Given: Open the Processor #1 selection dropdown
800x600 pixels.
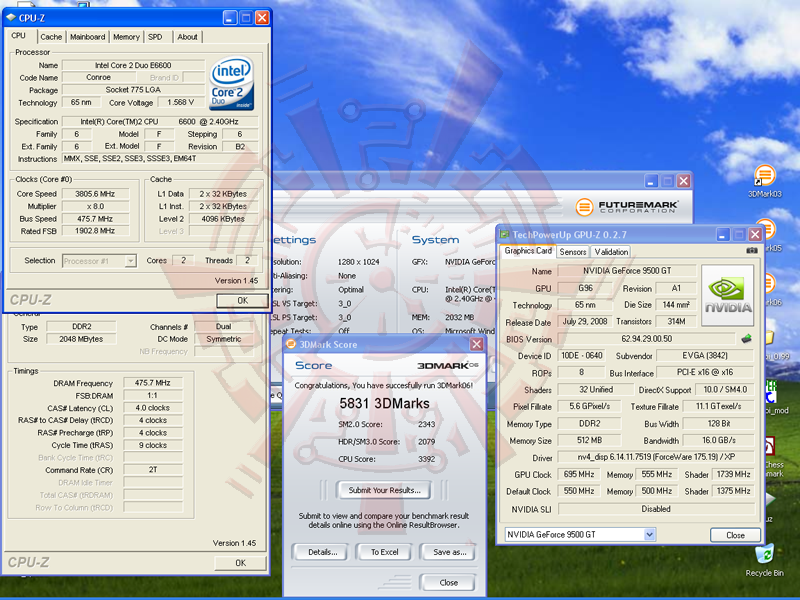Looking at the screenshot, I should [x=99, y=261].
